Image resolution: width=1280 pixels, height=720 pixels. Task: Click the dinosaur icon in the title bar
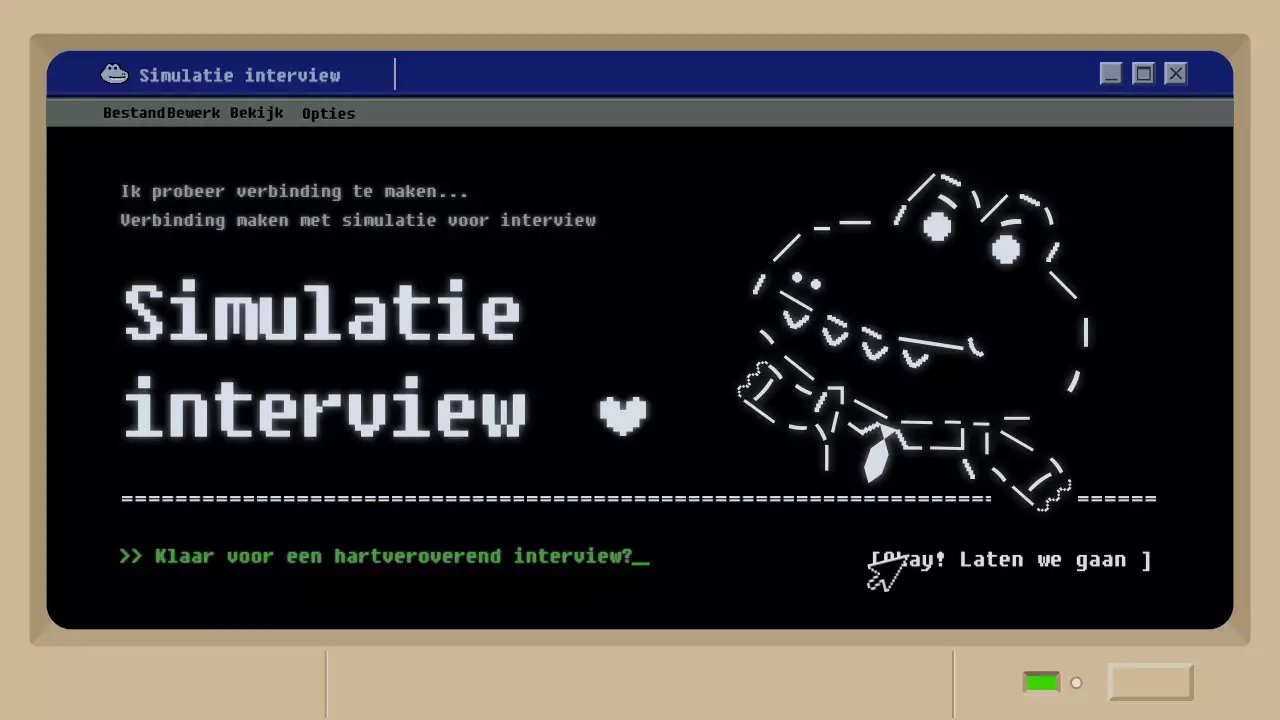(114, 73)
